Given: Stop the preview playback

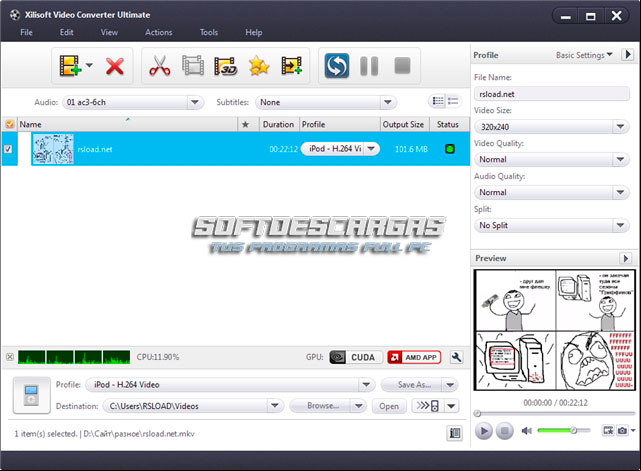Looking at the screenshot, I should tap(504, 431).
